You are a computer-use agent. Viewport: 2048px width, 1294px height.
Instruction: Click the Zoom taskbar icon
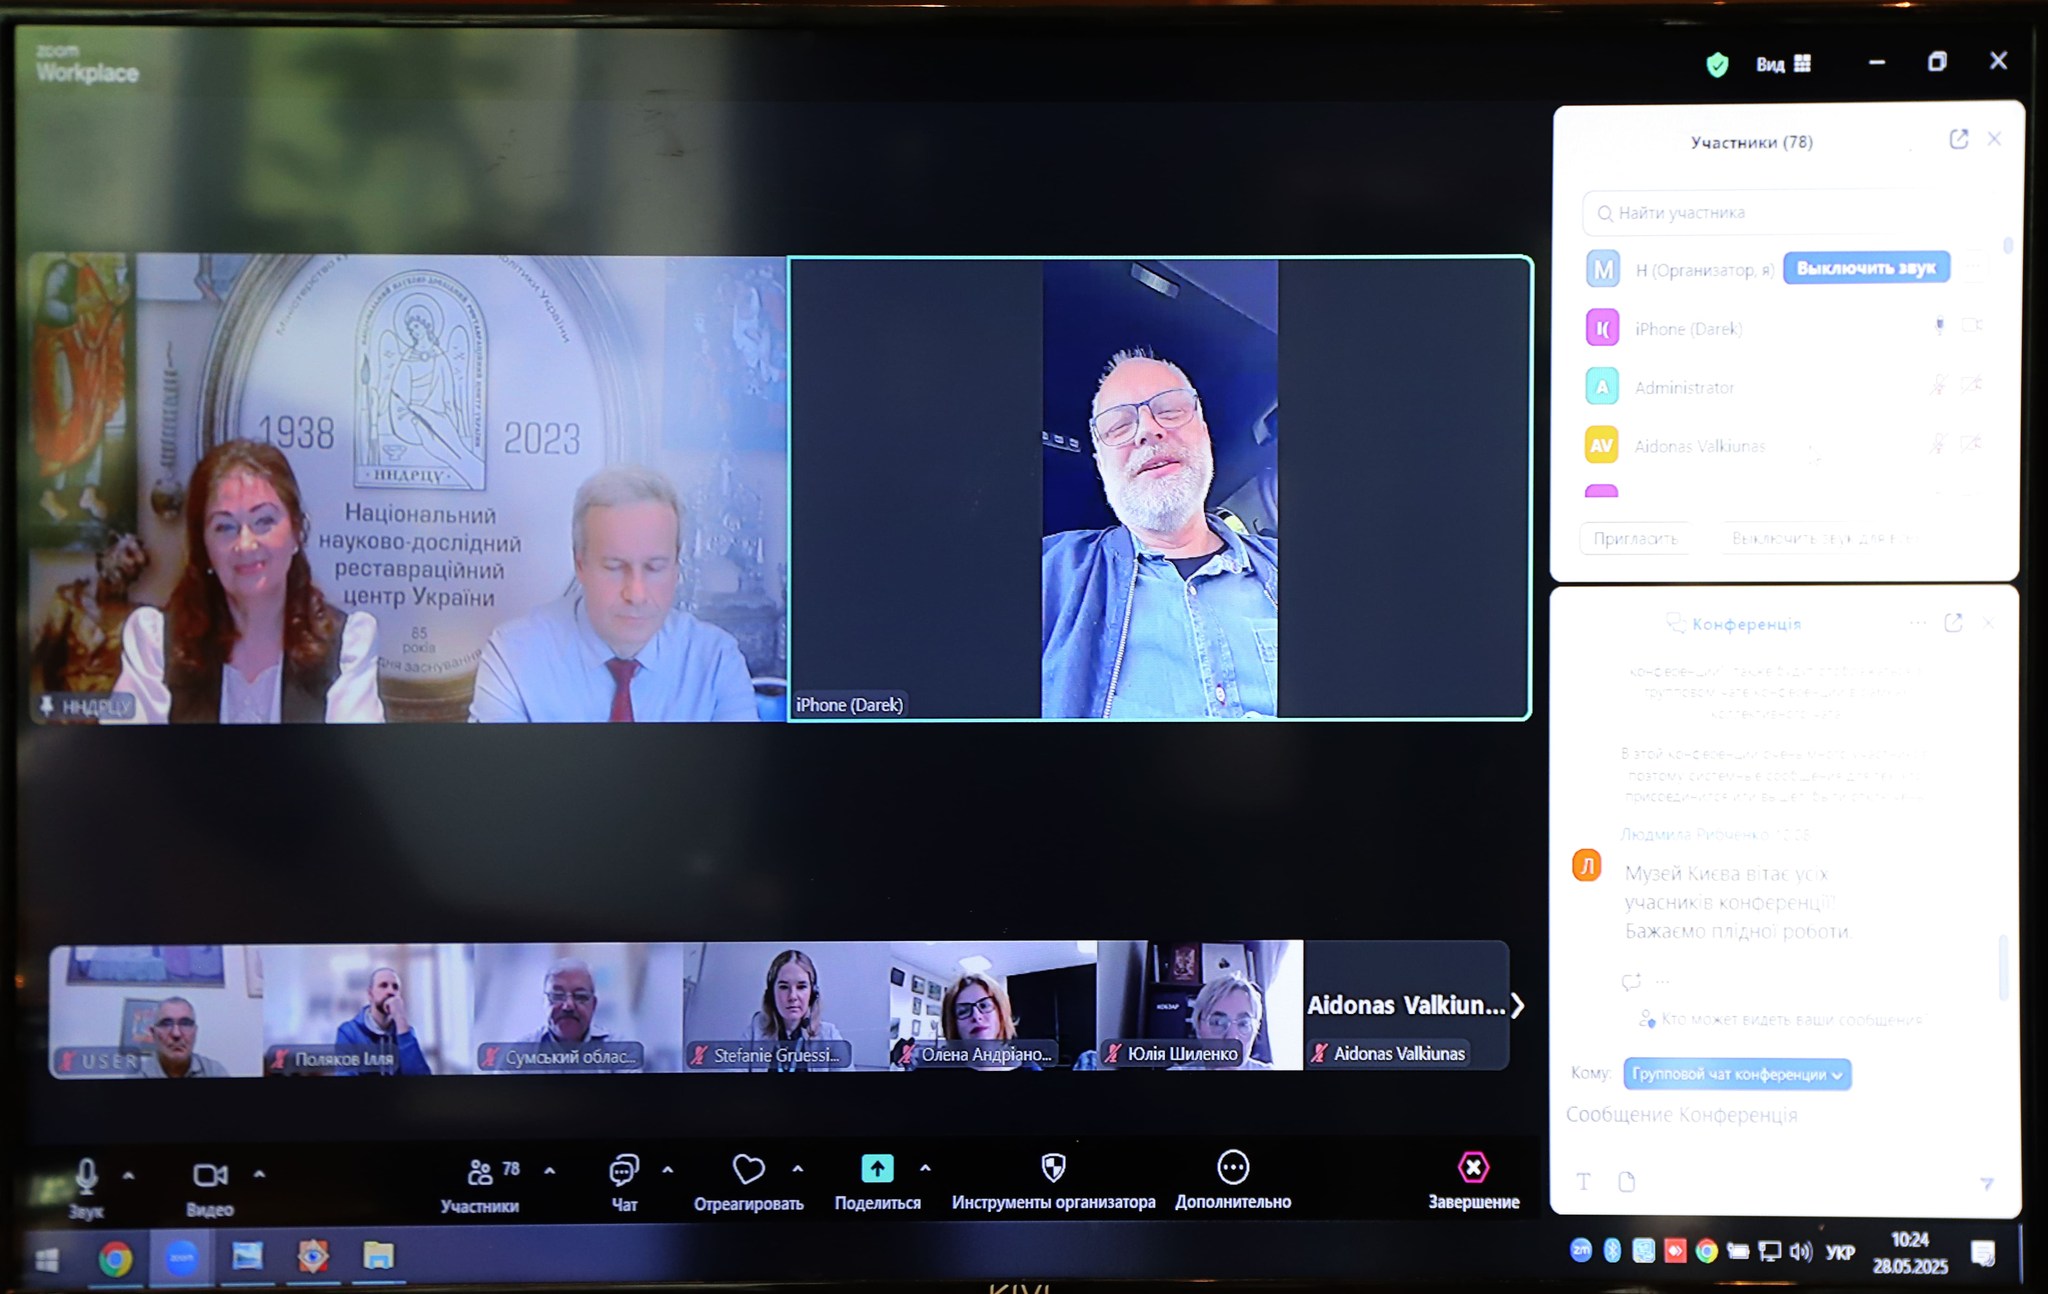click(x=181, y=1258)
